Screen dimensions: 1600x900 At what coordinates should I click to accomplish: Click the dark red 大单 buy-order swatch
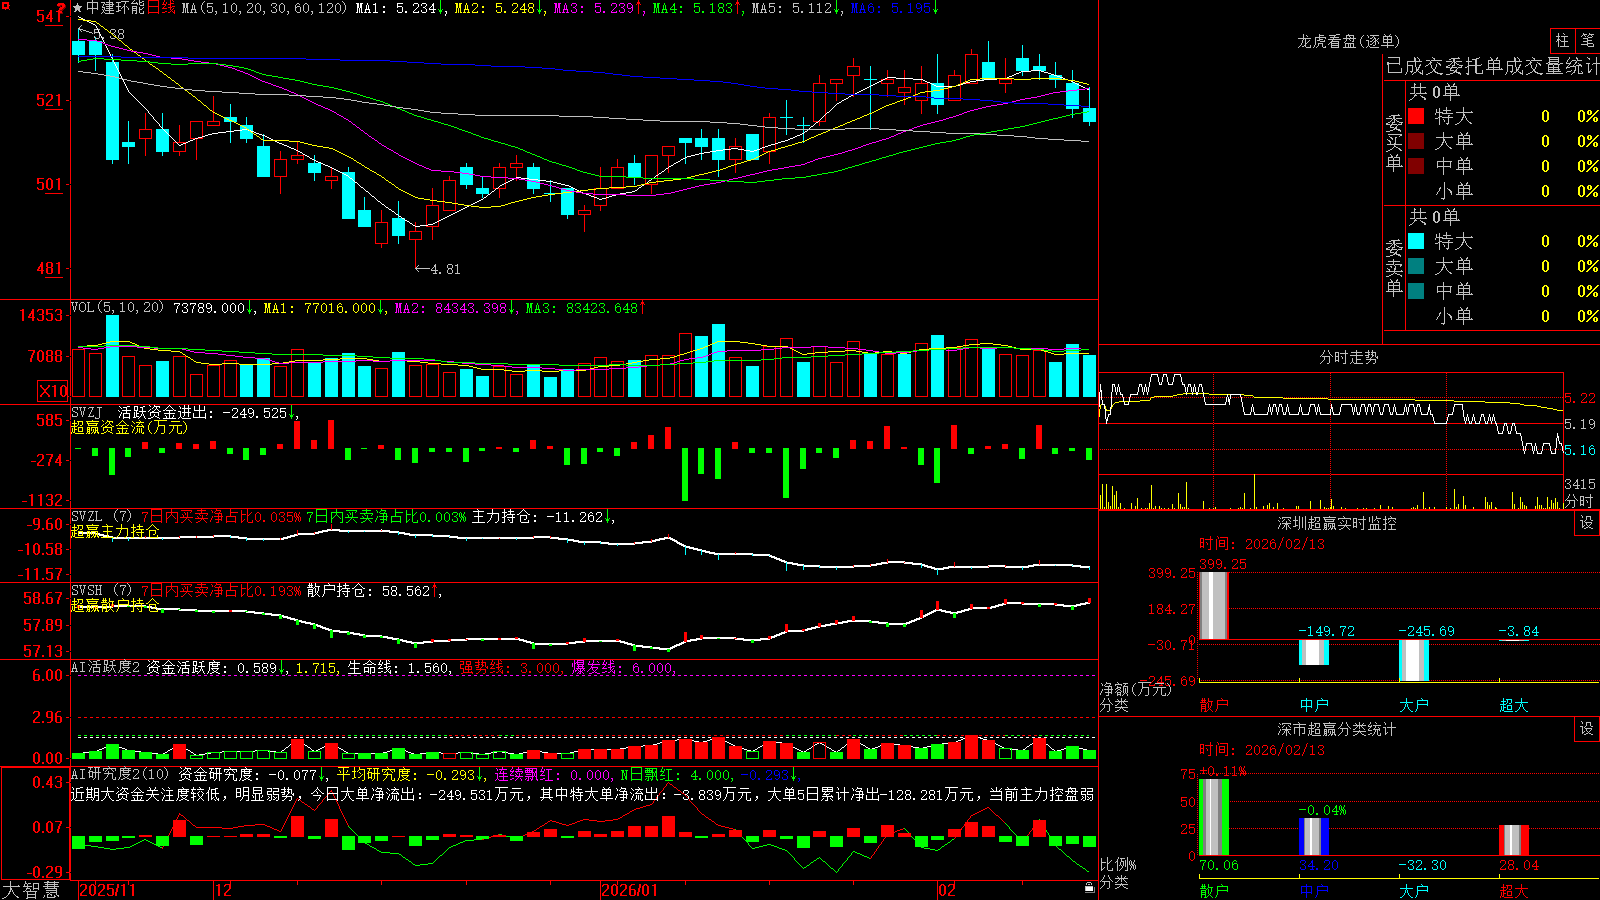1416,141
